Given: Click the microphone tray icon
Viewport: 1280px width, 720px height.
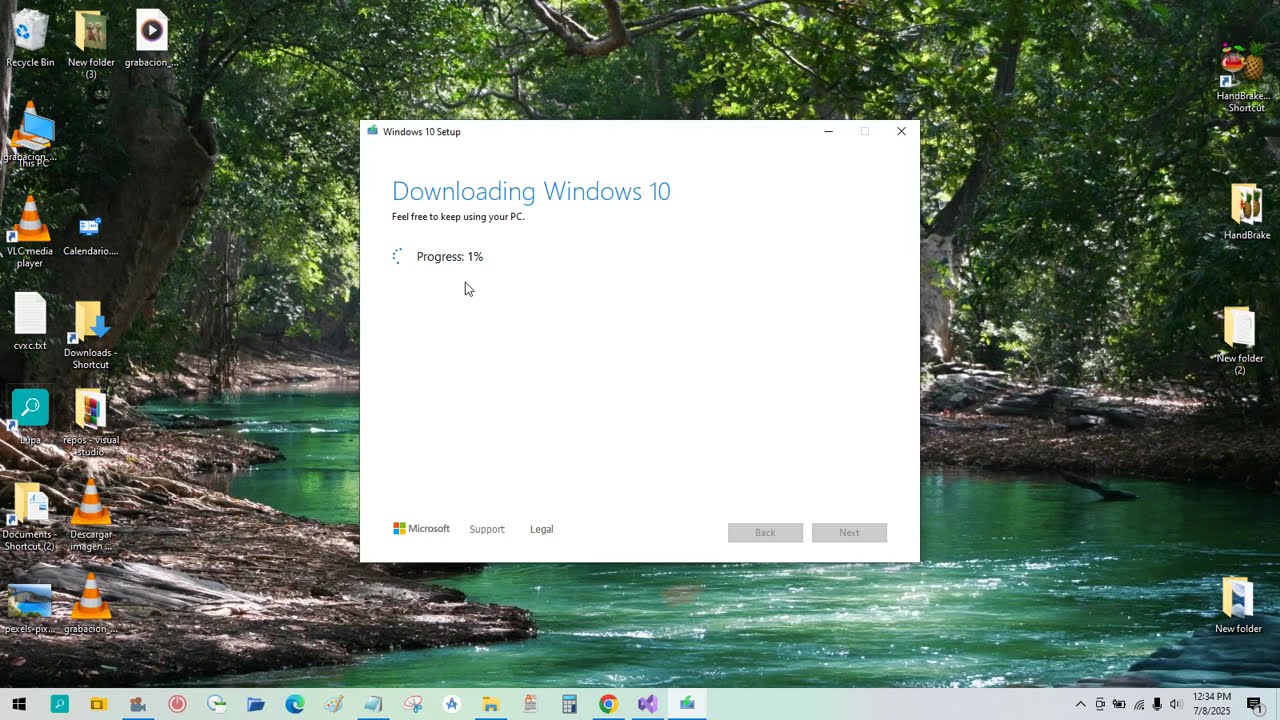Looking at the screenshot, I should click(1157, 704).
